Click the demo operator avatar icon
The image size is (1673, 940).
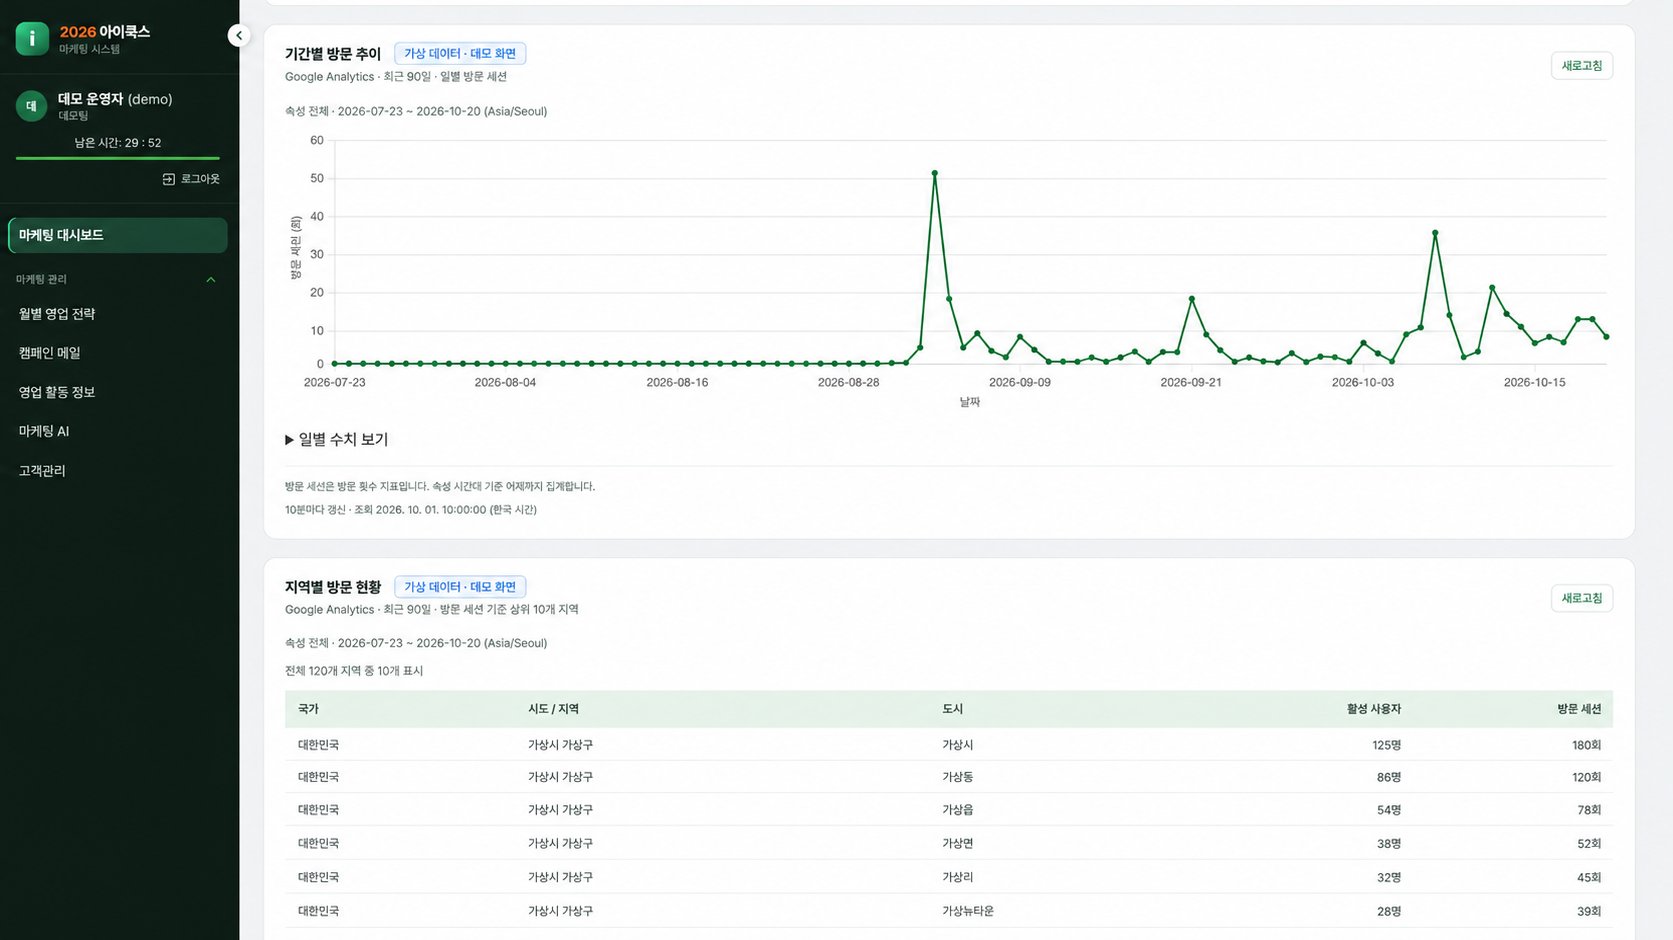(32, 106)
